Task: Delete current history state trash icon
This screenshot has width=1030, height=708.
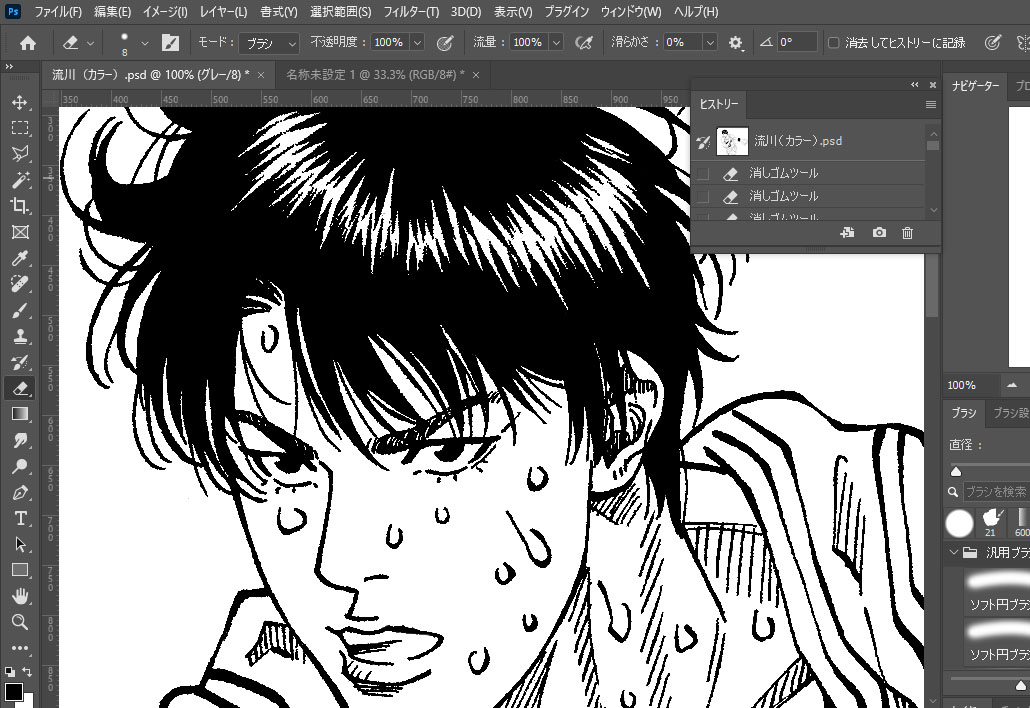Action: 907,232
